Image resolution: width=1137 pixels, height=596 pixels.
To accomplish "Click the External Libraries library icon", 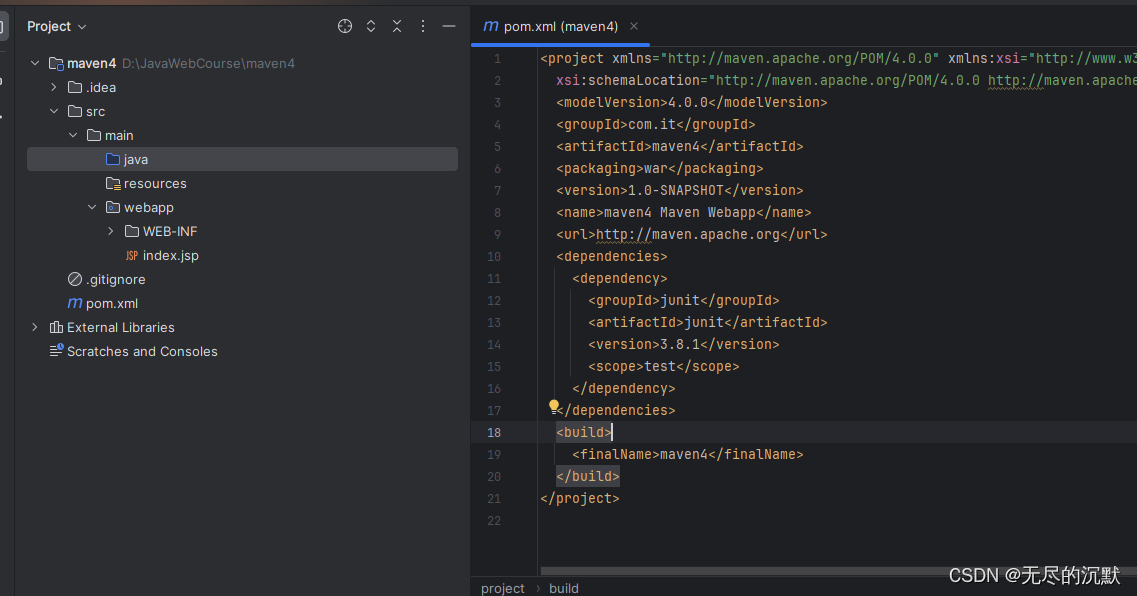I will point(56,327).
